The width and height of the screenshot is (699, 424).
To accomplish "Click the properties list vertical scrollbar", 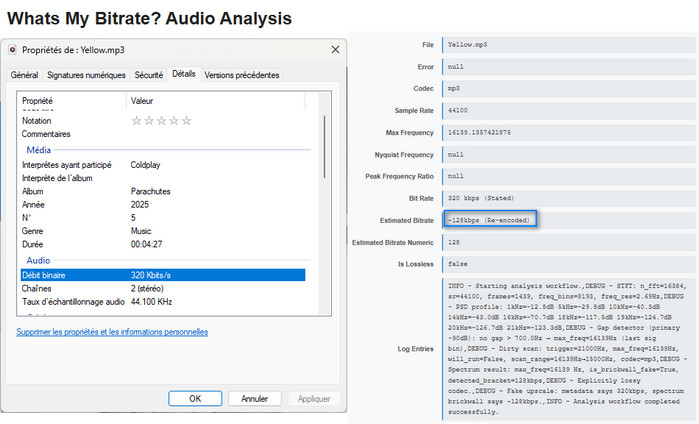I will [325, 147].
